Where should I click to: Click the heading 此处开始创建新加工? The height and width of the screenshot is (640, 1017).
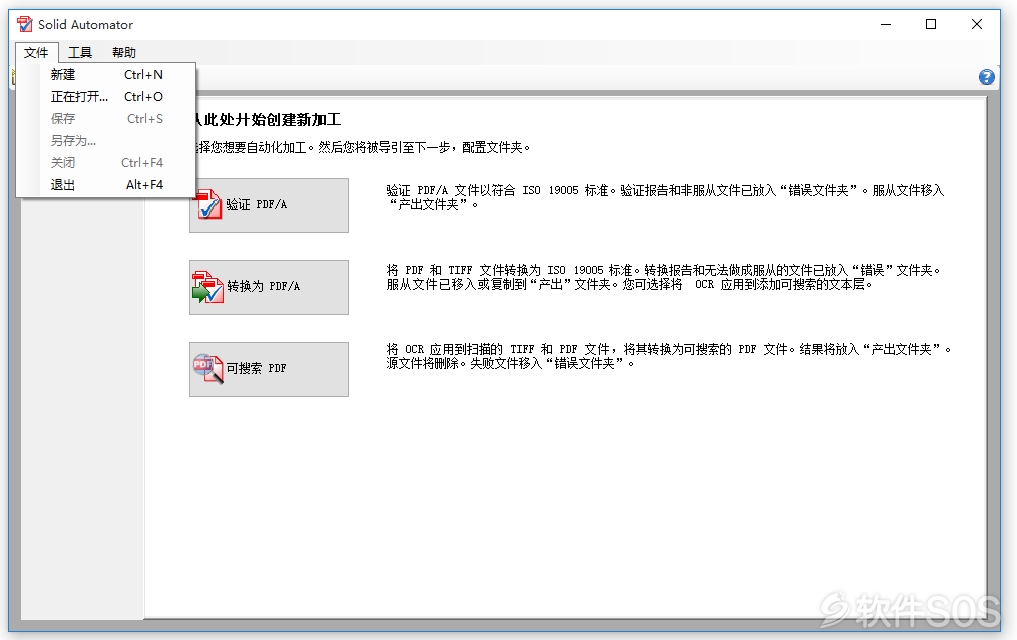(268, 119)
